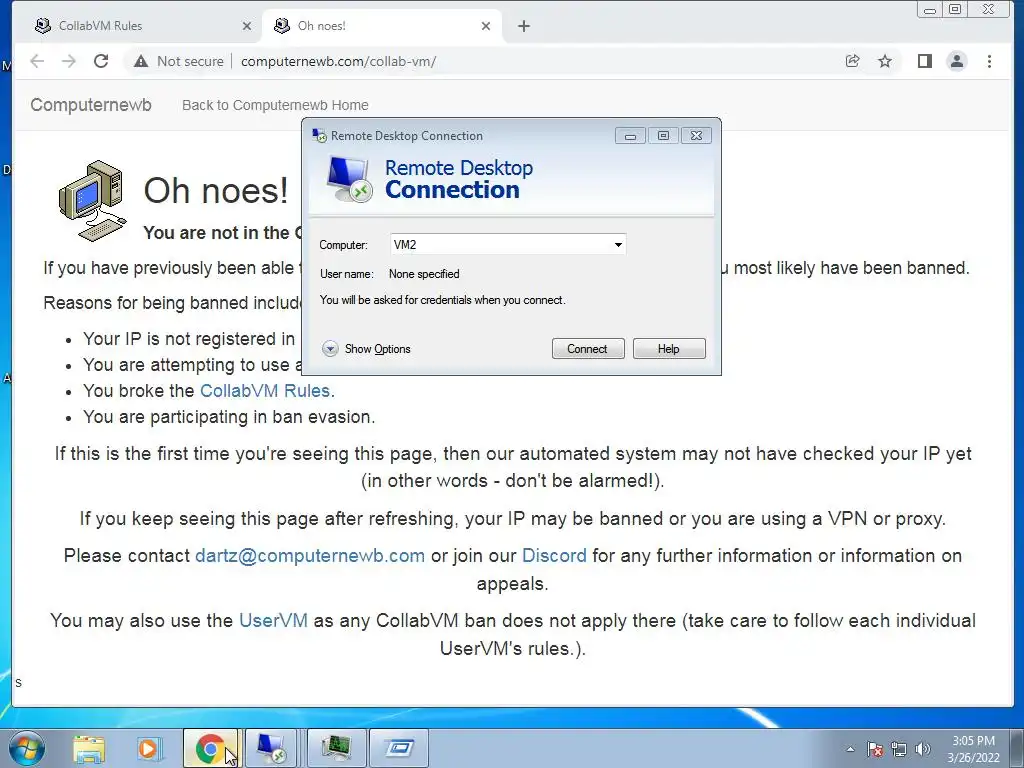This screenshot has width=1024, height=768.
Task: Open the Chrome side panel
Action: pyautogui.click(x=924, y=61)
